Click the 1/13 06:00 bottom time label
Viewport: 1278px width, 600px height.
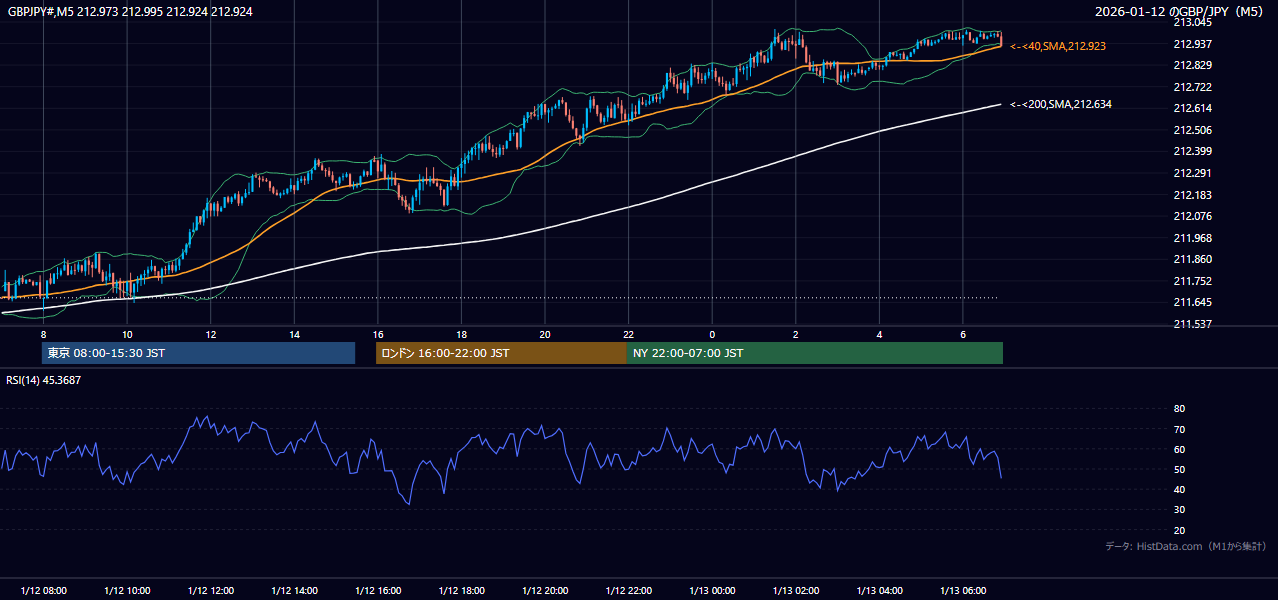coord(963,590)
